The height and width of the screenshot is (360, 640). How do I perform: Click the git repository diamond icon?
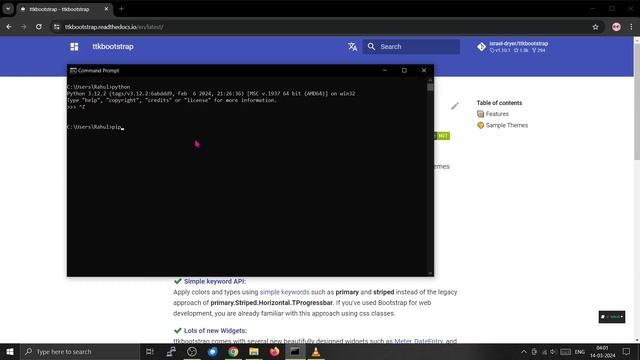click(481, 47)
